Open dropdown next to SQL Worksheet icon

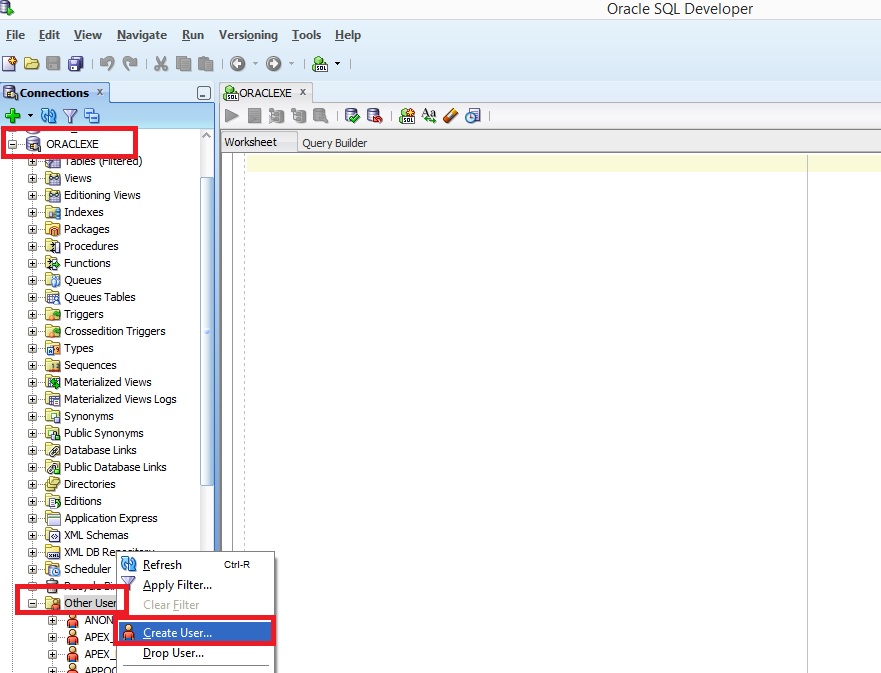click(x=338, y=63)
